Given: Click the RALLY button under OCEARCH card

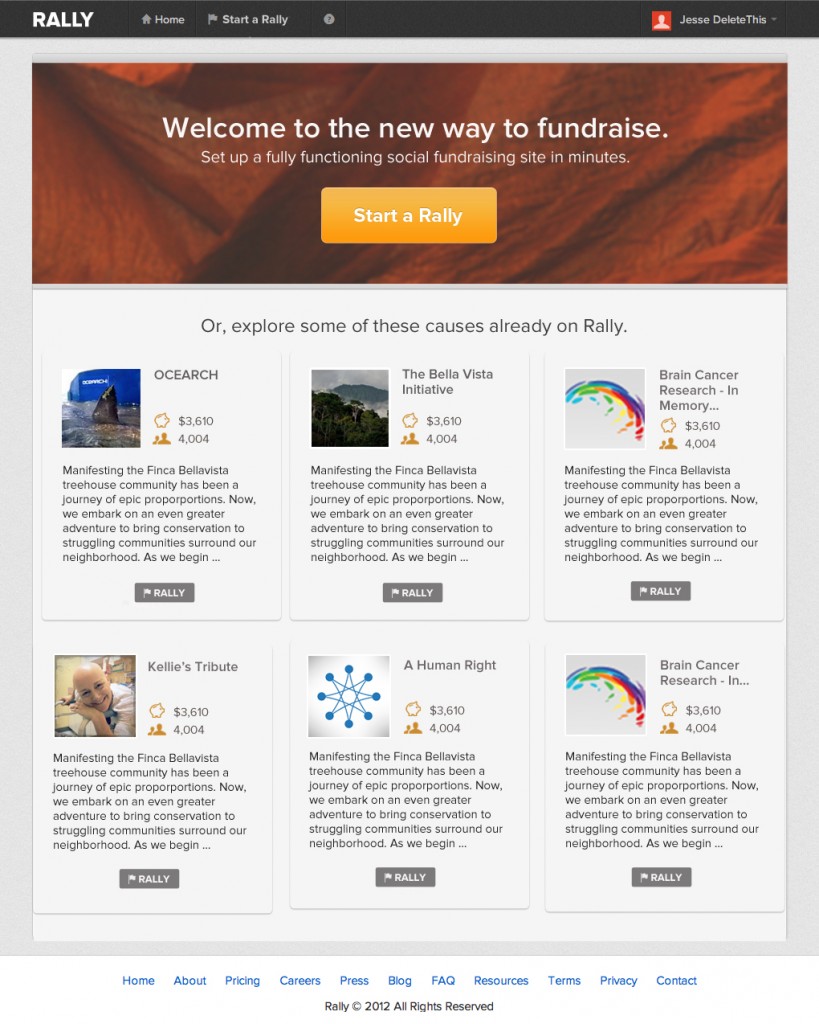Looking at the screenshot, I should pos(165,593).
